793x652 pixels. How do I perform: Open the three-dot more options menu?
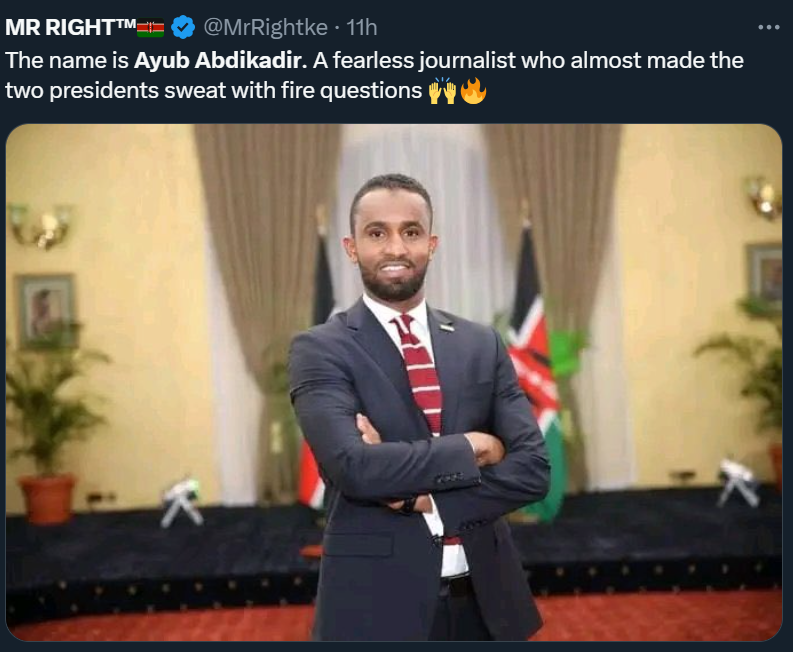pyautogui.click(x=769, y=27)
